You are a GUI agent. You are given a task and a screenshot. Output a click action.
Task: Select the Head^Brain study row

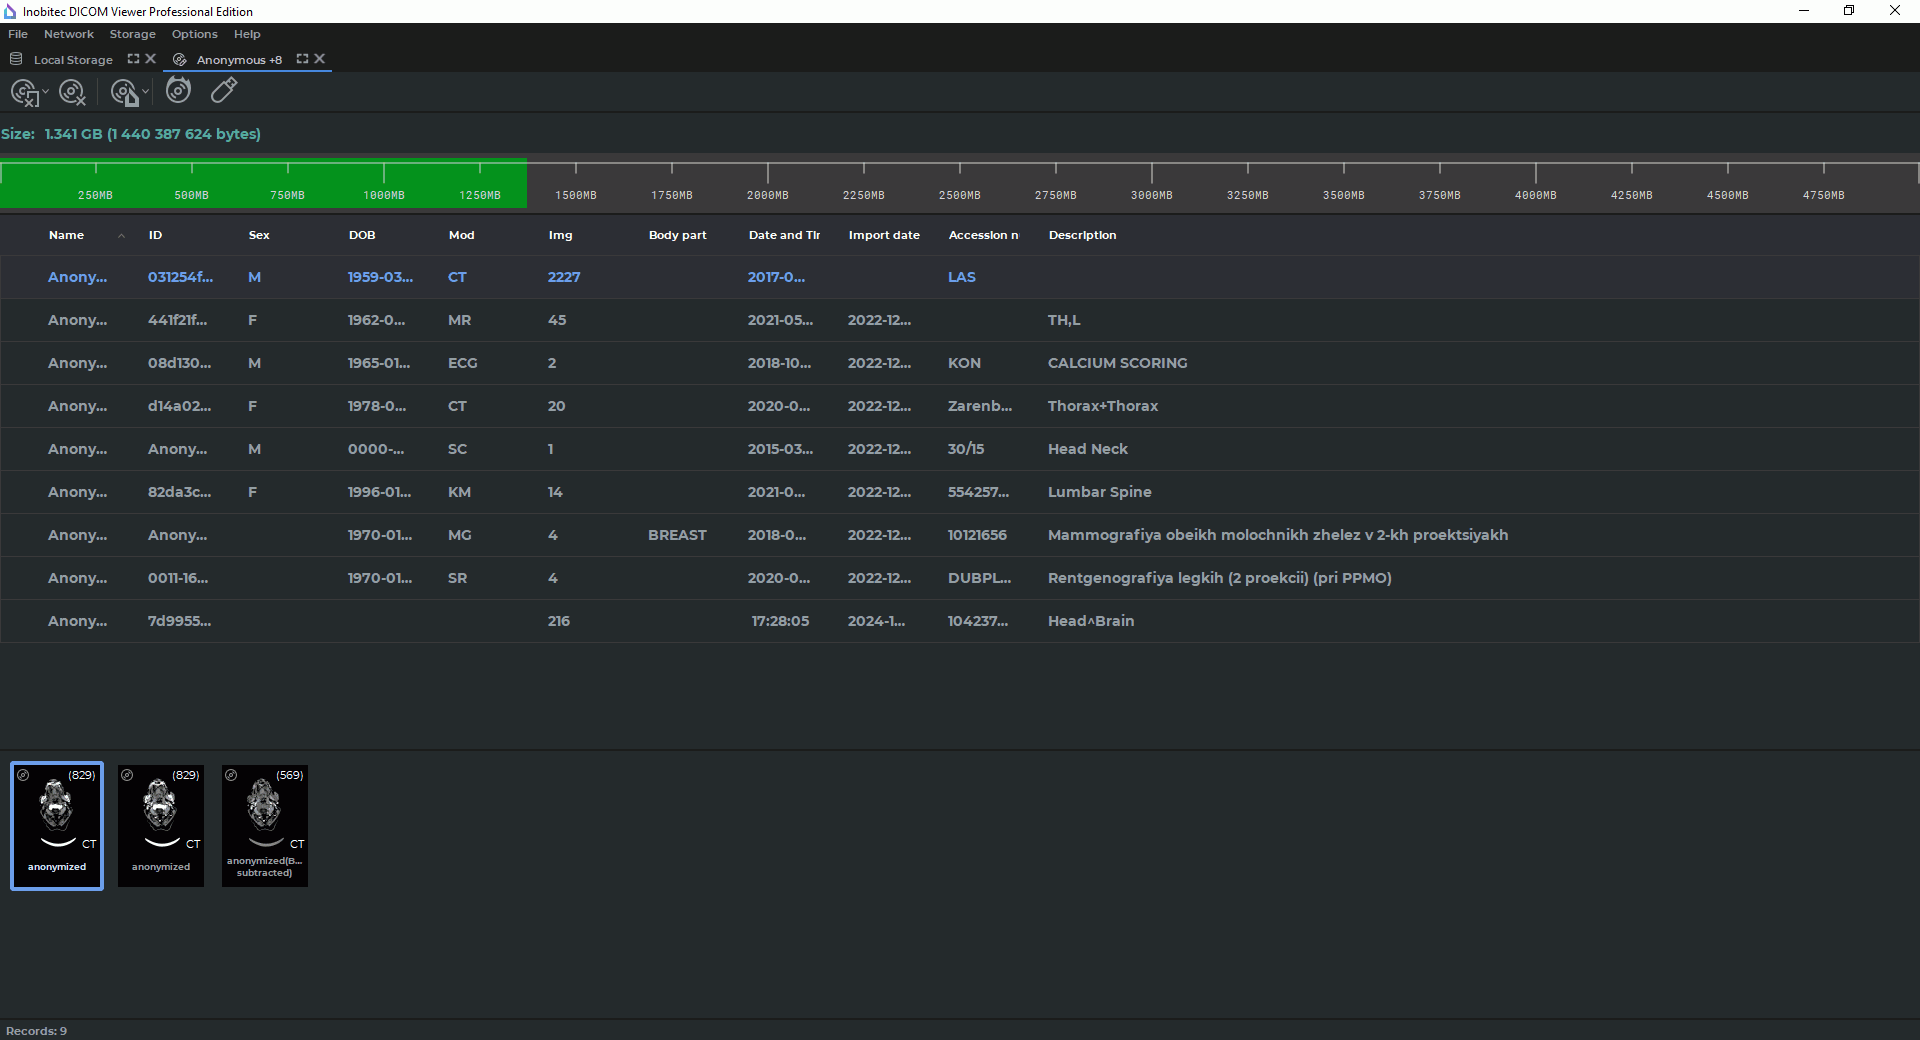tap(1090, 621)
